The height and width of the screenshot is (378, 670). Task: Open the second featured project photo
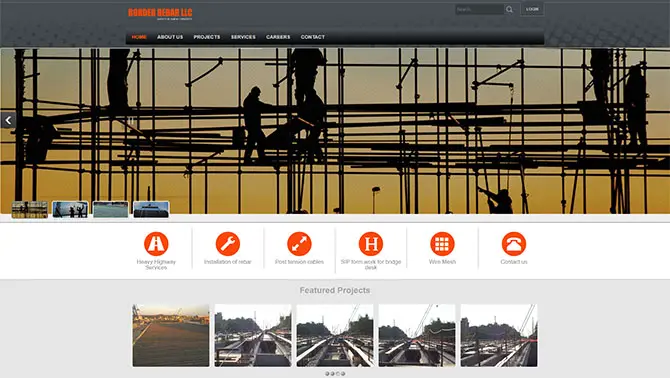click(x=253, y=335)
